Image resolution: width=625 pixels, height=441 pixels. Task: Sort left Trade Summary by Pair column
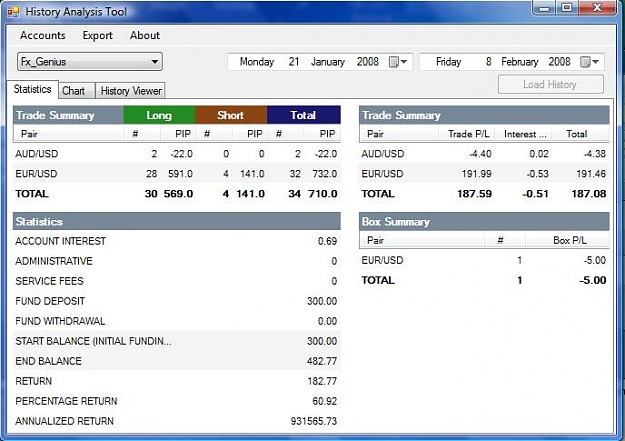[69, 134]
